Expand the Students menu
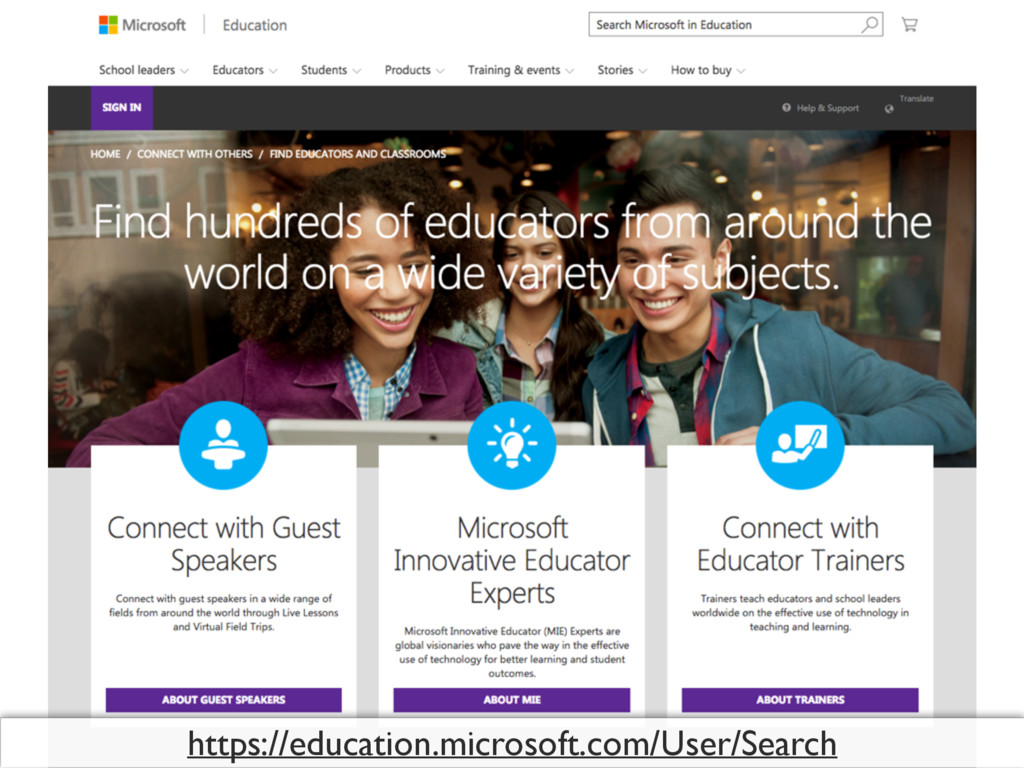 click(330, 70)
